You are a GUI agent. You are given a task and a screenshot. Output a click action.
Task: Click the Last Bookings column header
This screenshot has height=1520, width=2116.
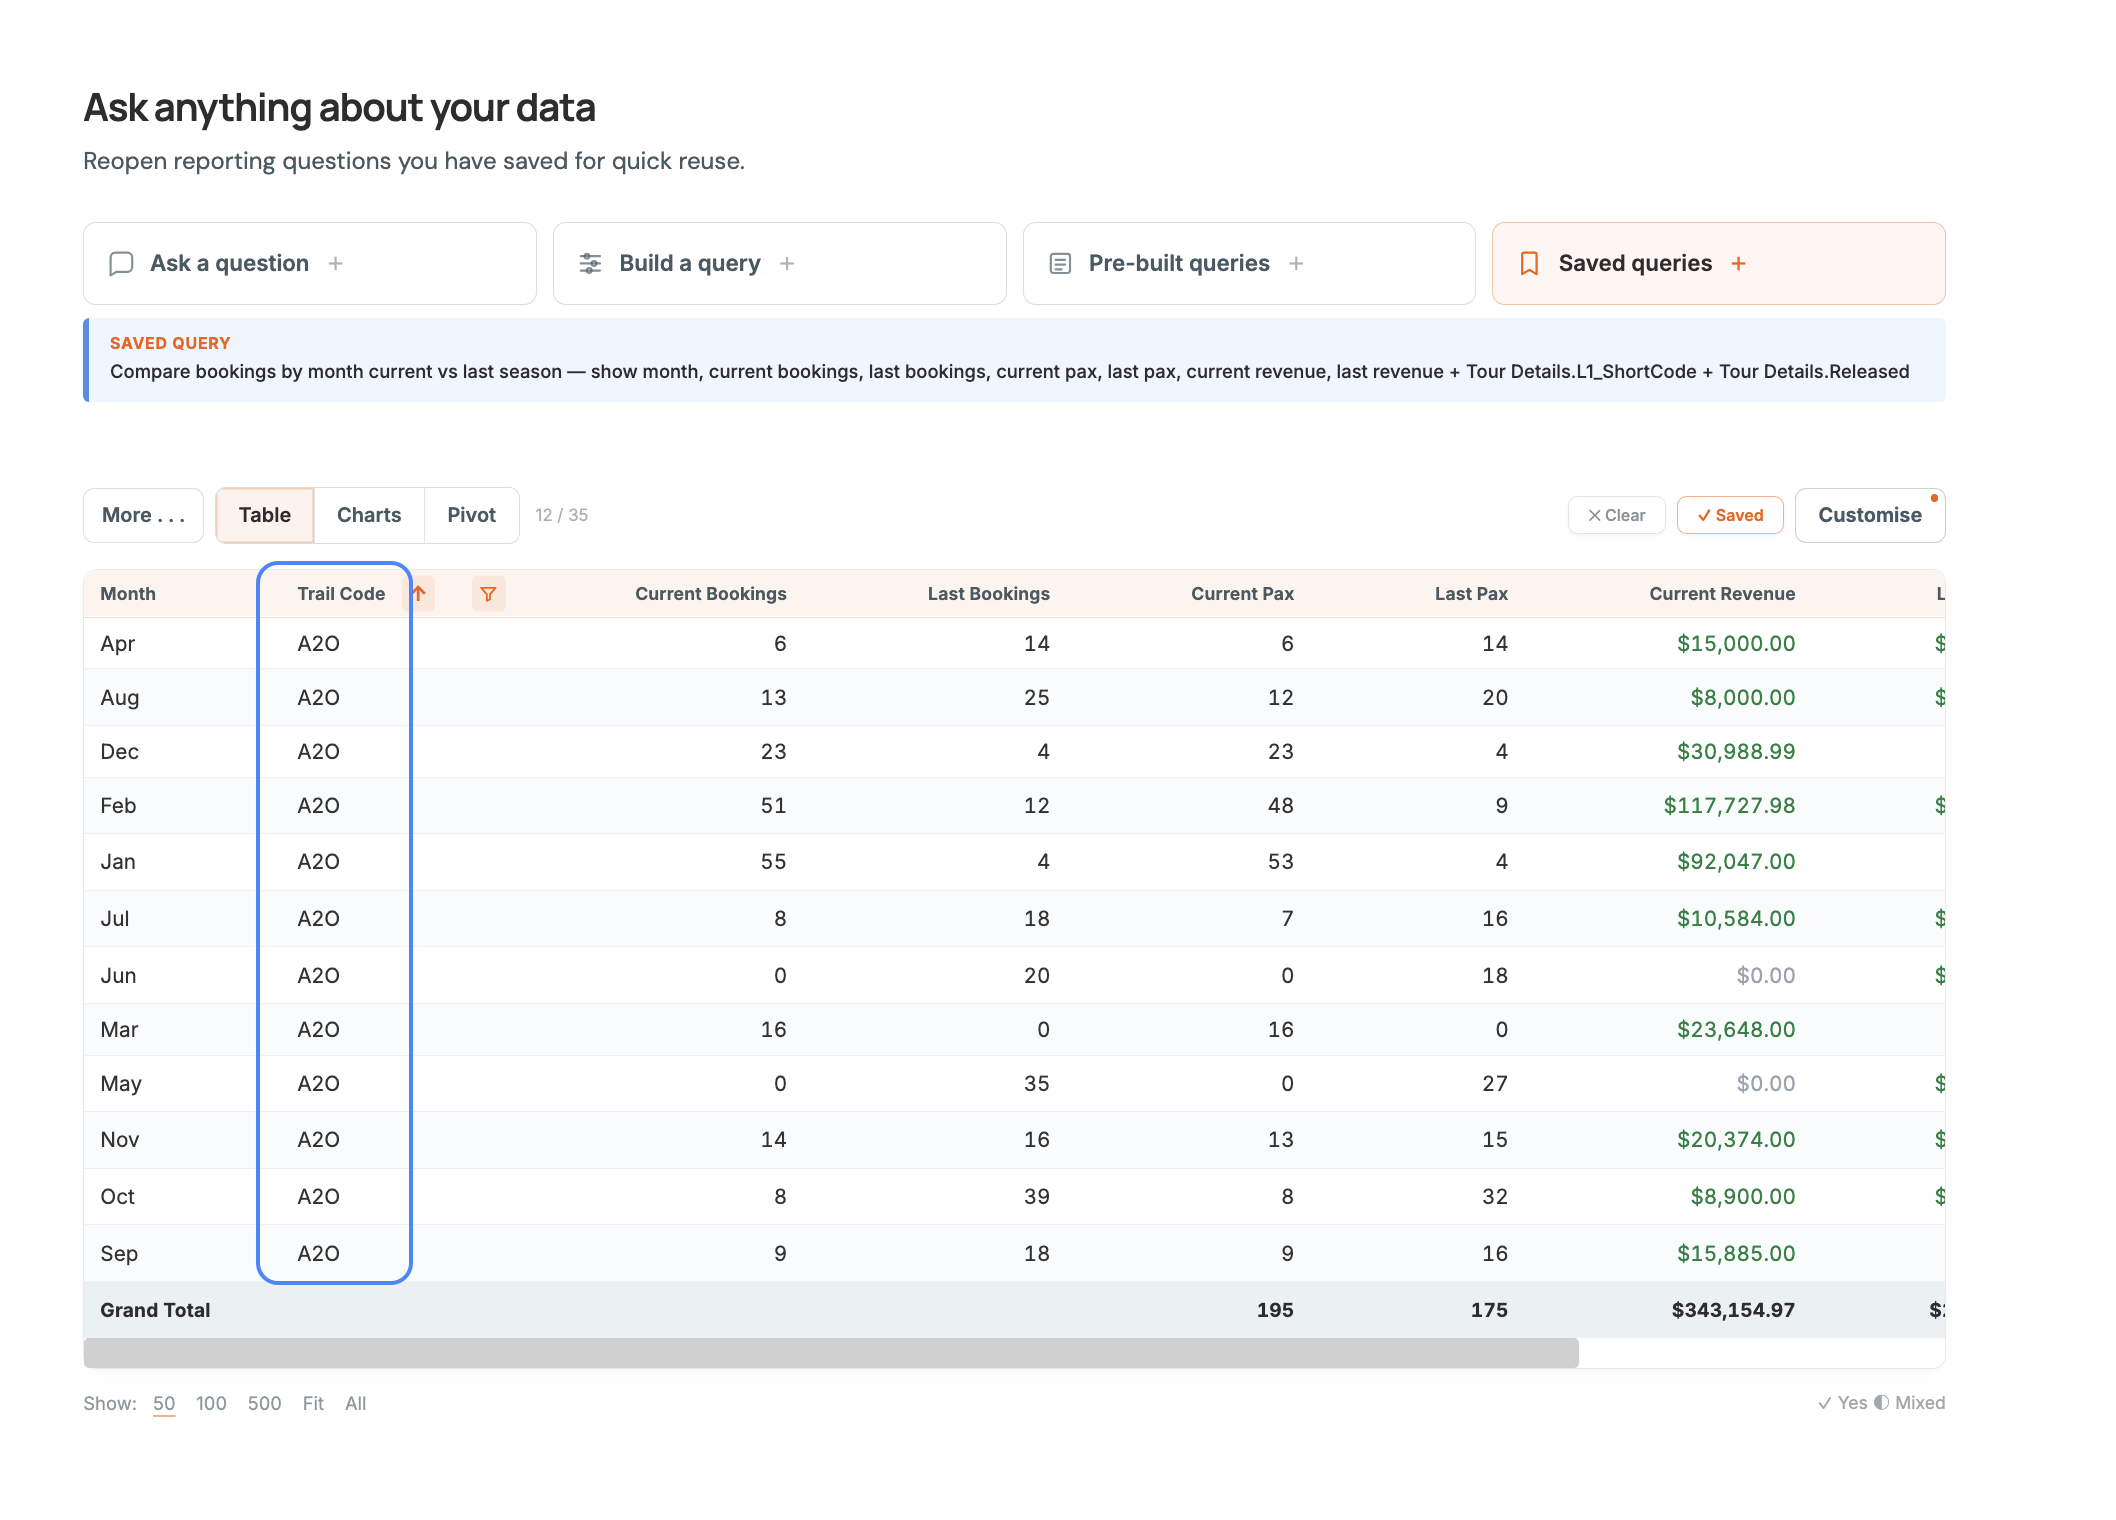click(x=989, y=594)
